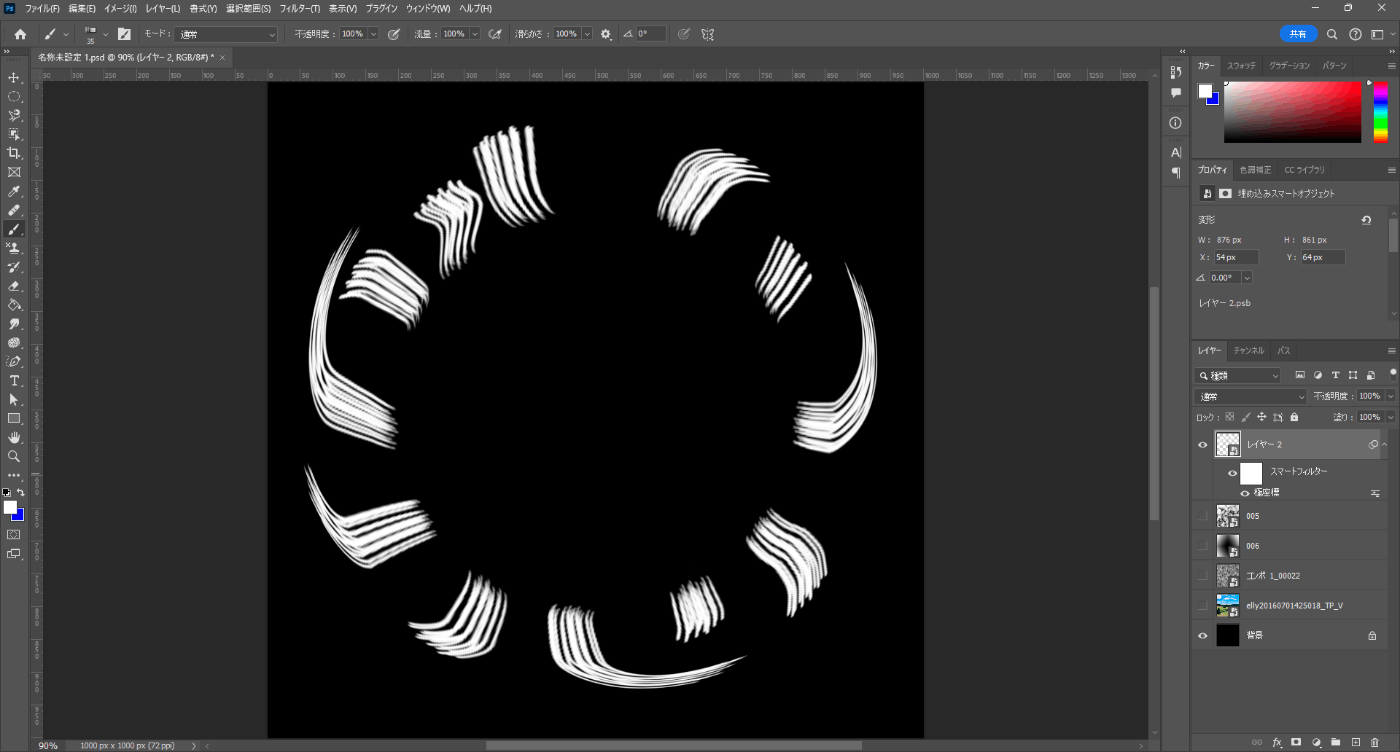Expand the flow (流量) dropdown
This screenshot has width=1400, height=752.
(x=475, y=34)
